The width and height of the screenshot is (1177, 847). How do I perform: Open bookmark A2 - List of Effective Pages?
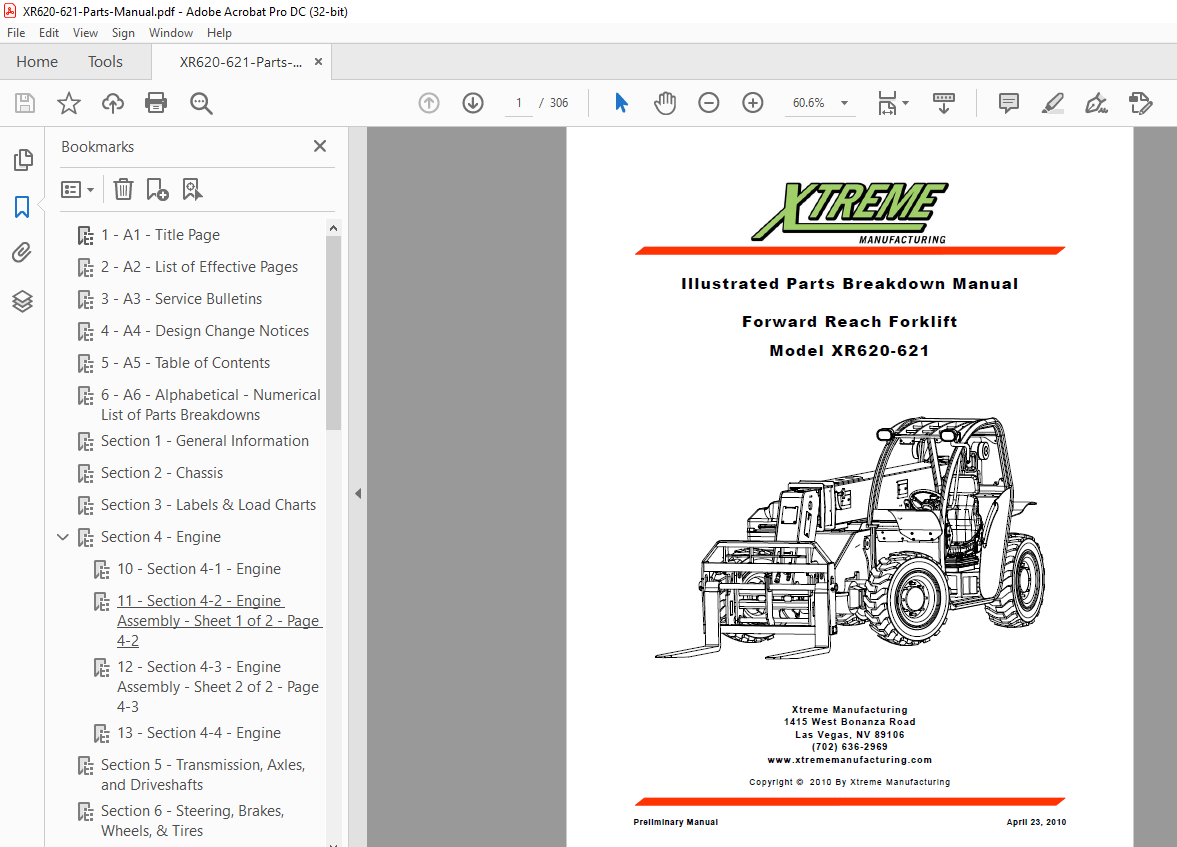[x=199, y=267]
